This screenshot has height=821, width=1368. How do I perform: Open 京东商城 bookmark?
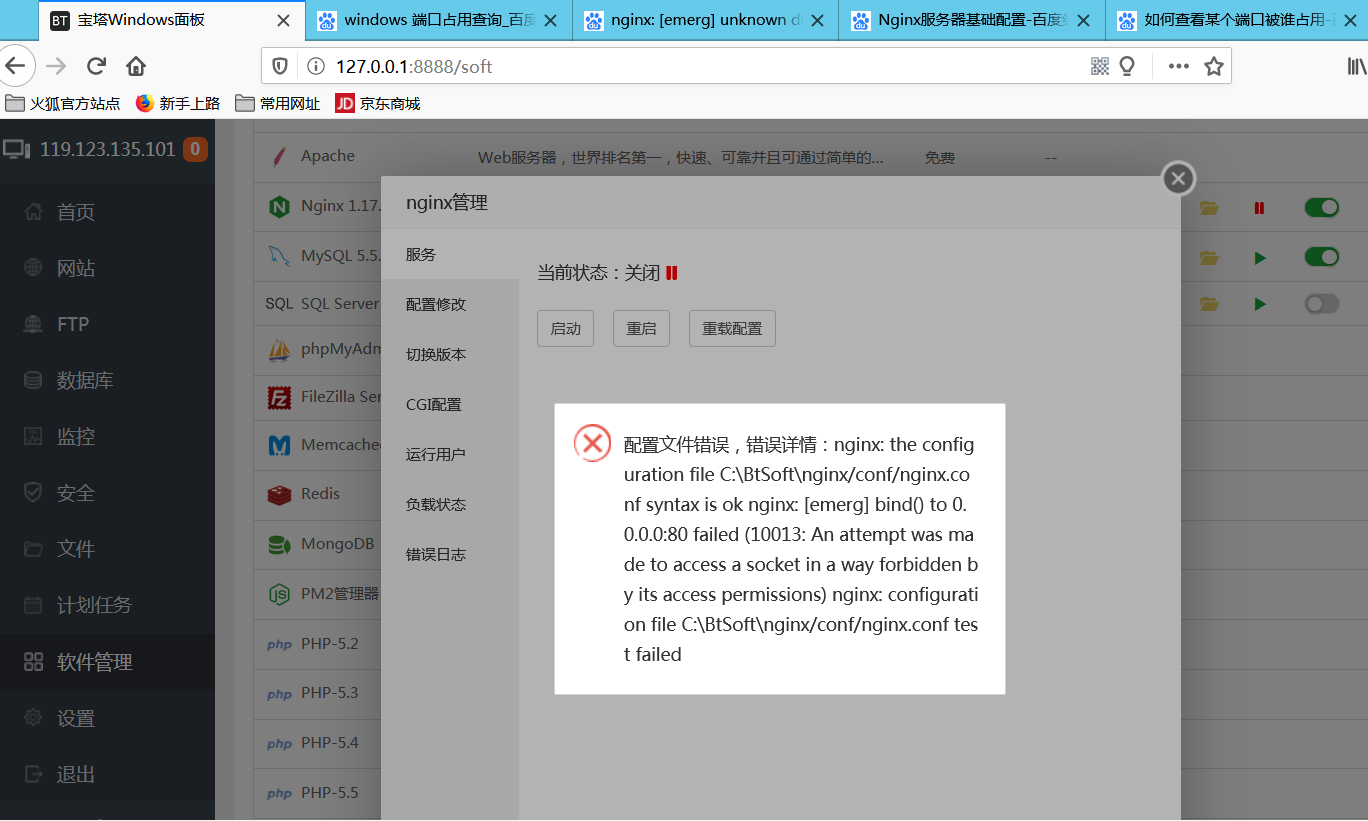[x=378, y=103]
